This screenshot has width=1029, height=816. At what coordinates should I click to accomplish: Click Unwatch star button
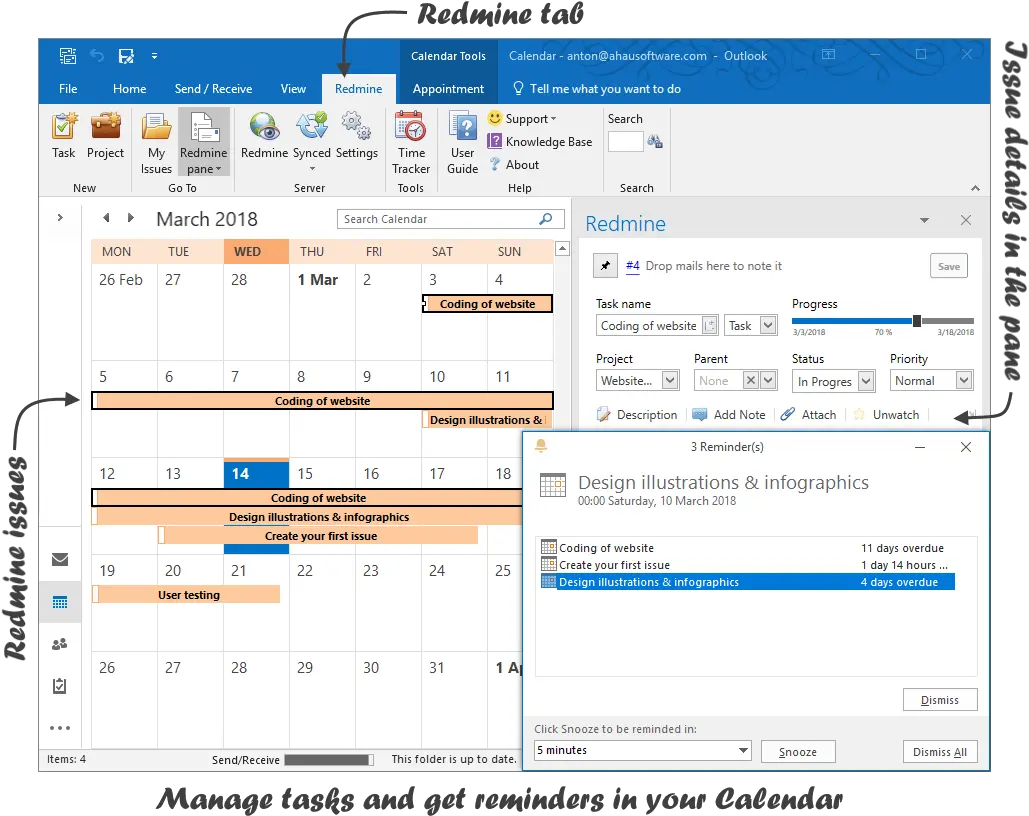pos(886,415)
